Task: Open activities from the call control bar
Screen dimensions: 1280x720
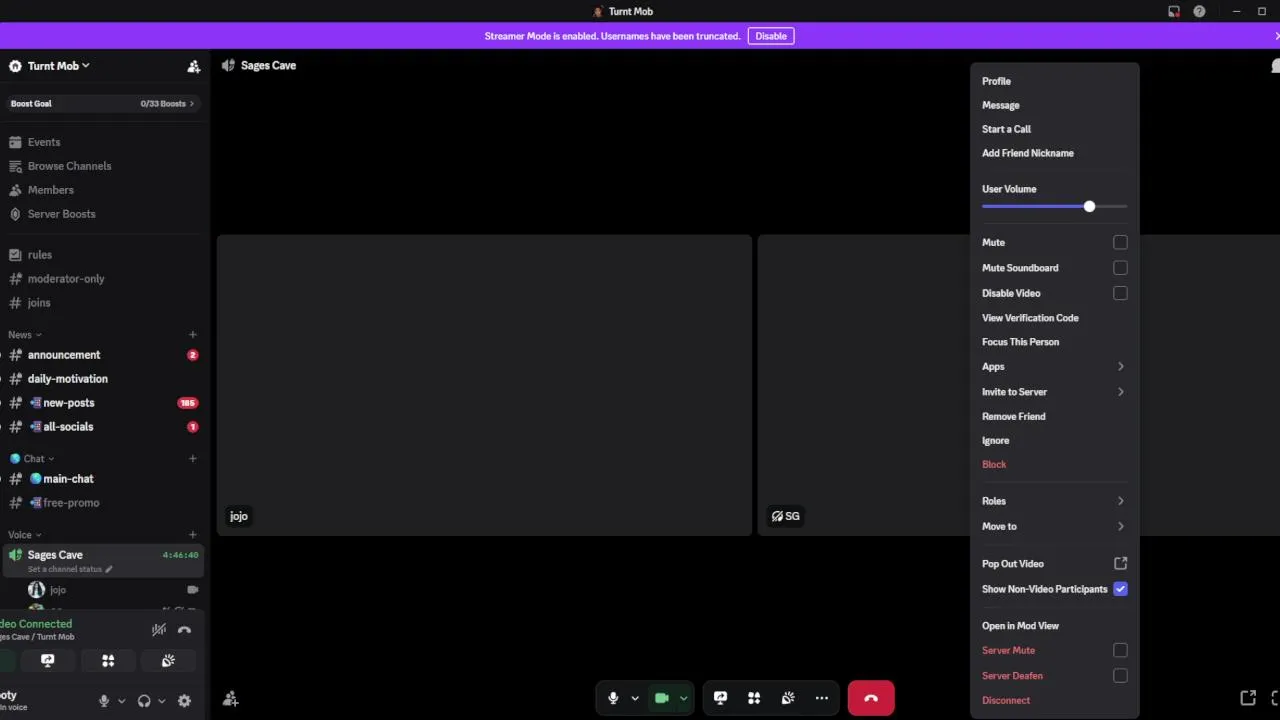Action: coord(754,698)
